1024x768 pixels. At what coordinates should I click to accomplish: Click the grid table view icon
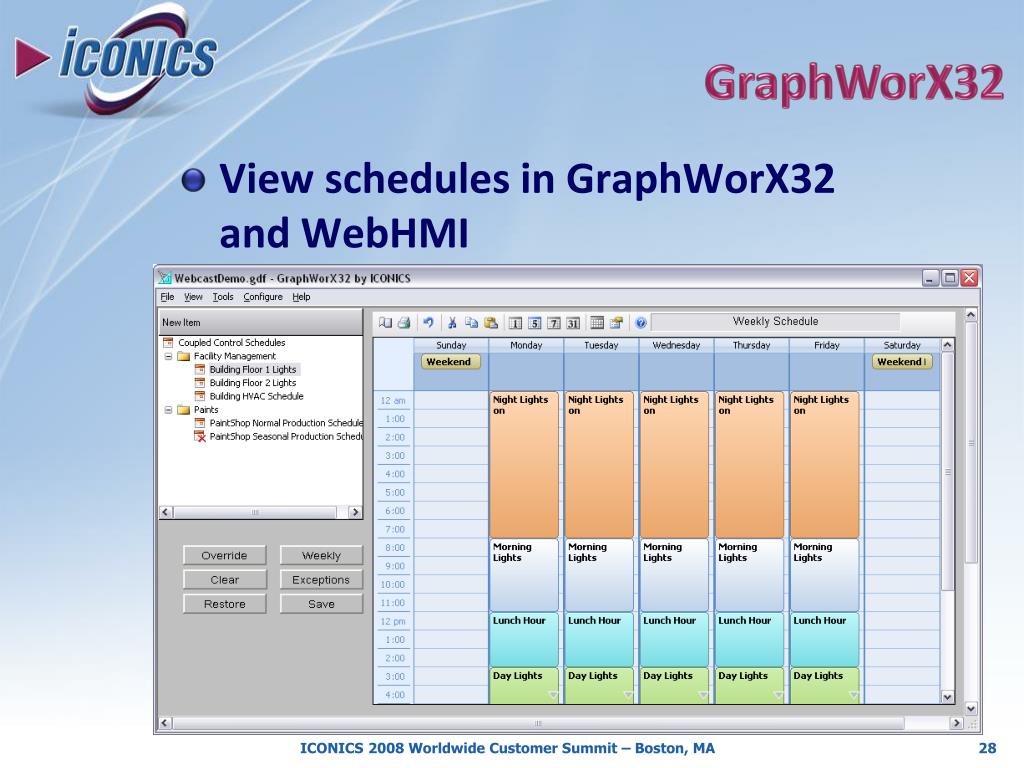[597, 323]
